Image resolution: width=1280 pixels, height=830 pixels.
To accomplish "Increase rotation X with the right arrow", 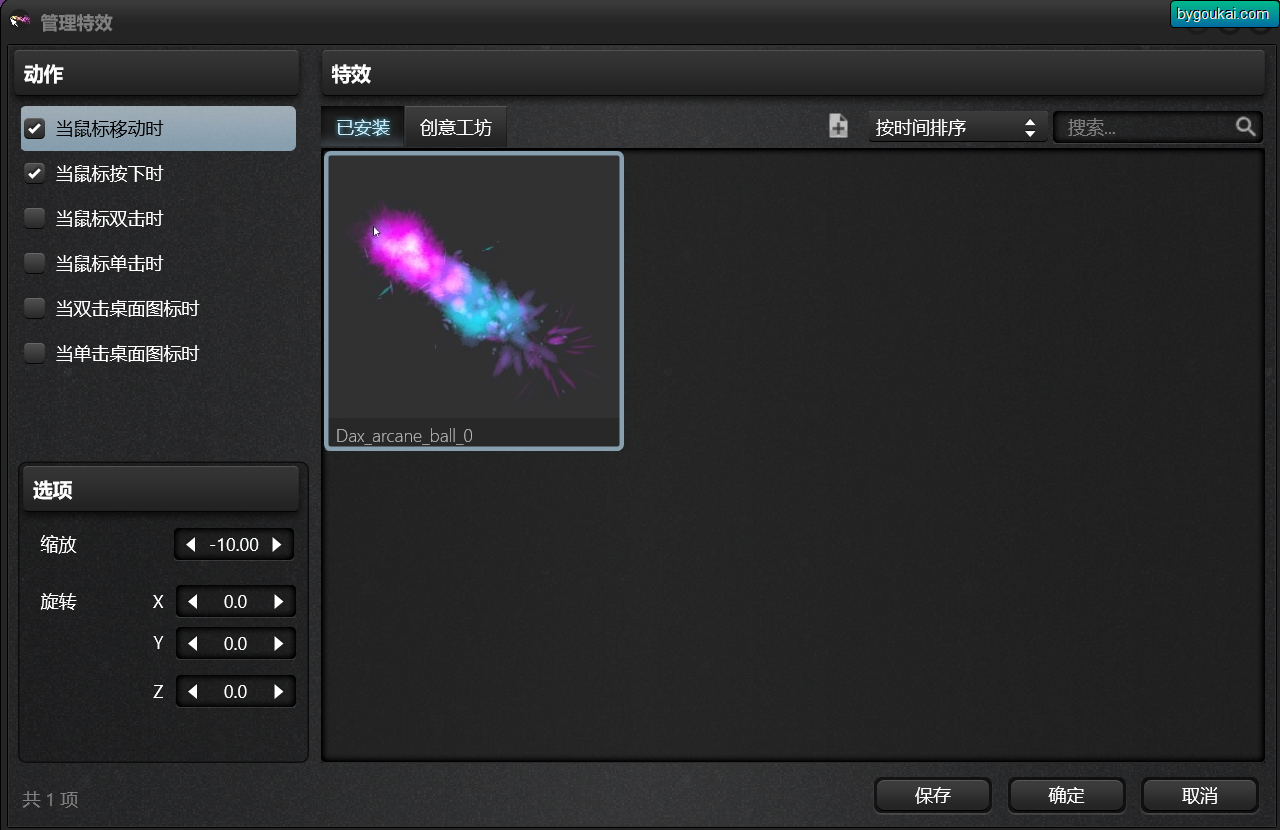I will click(278, 602).
